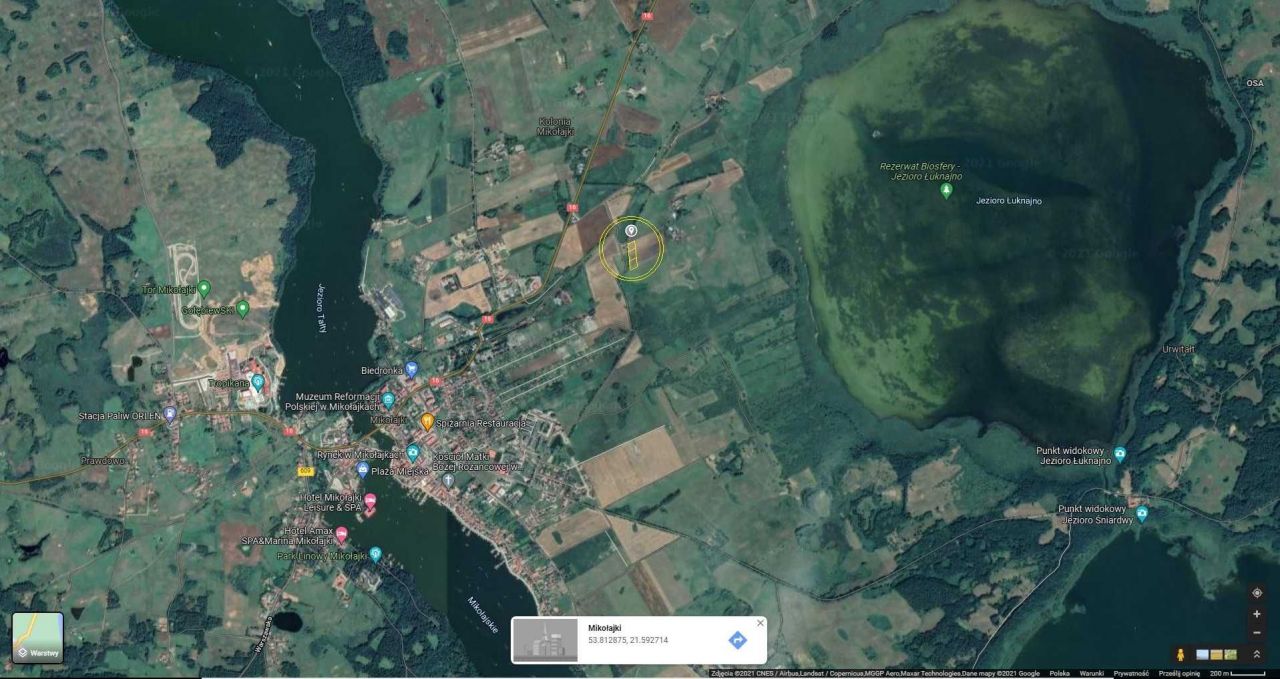
Task: Click the Hotel Amax SPA&Marina marker
Action: click(x=342, y=535)
